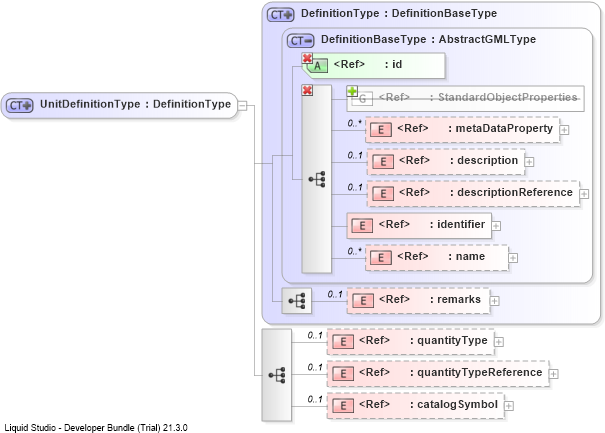Click the Liquid Studio trial footer text
Viewport: 605px width, 433px height.
click(96, 428)
